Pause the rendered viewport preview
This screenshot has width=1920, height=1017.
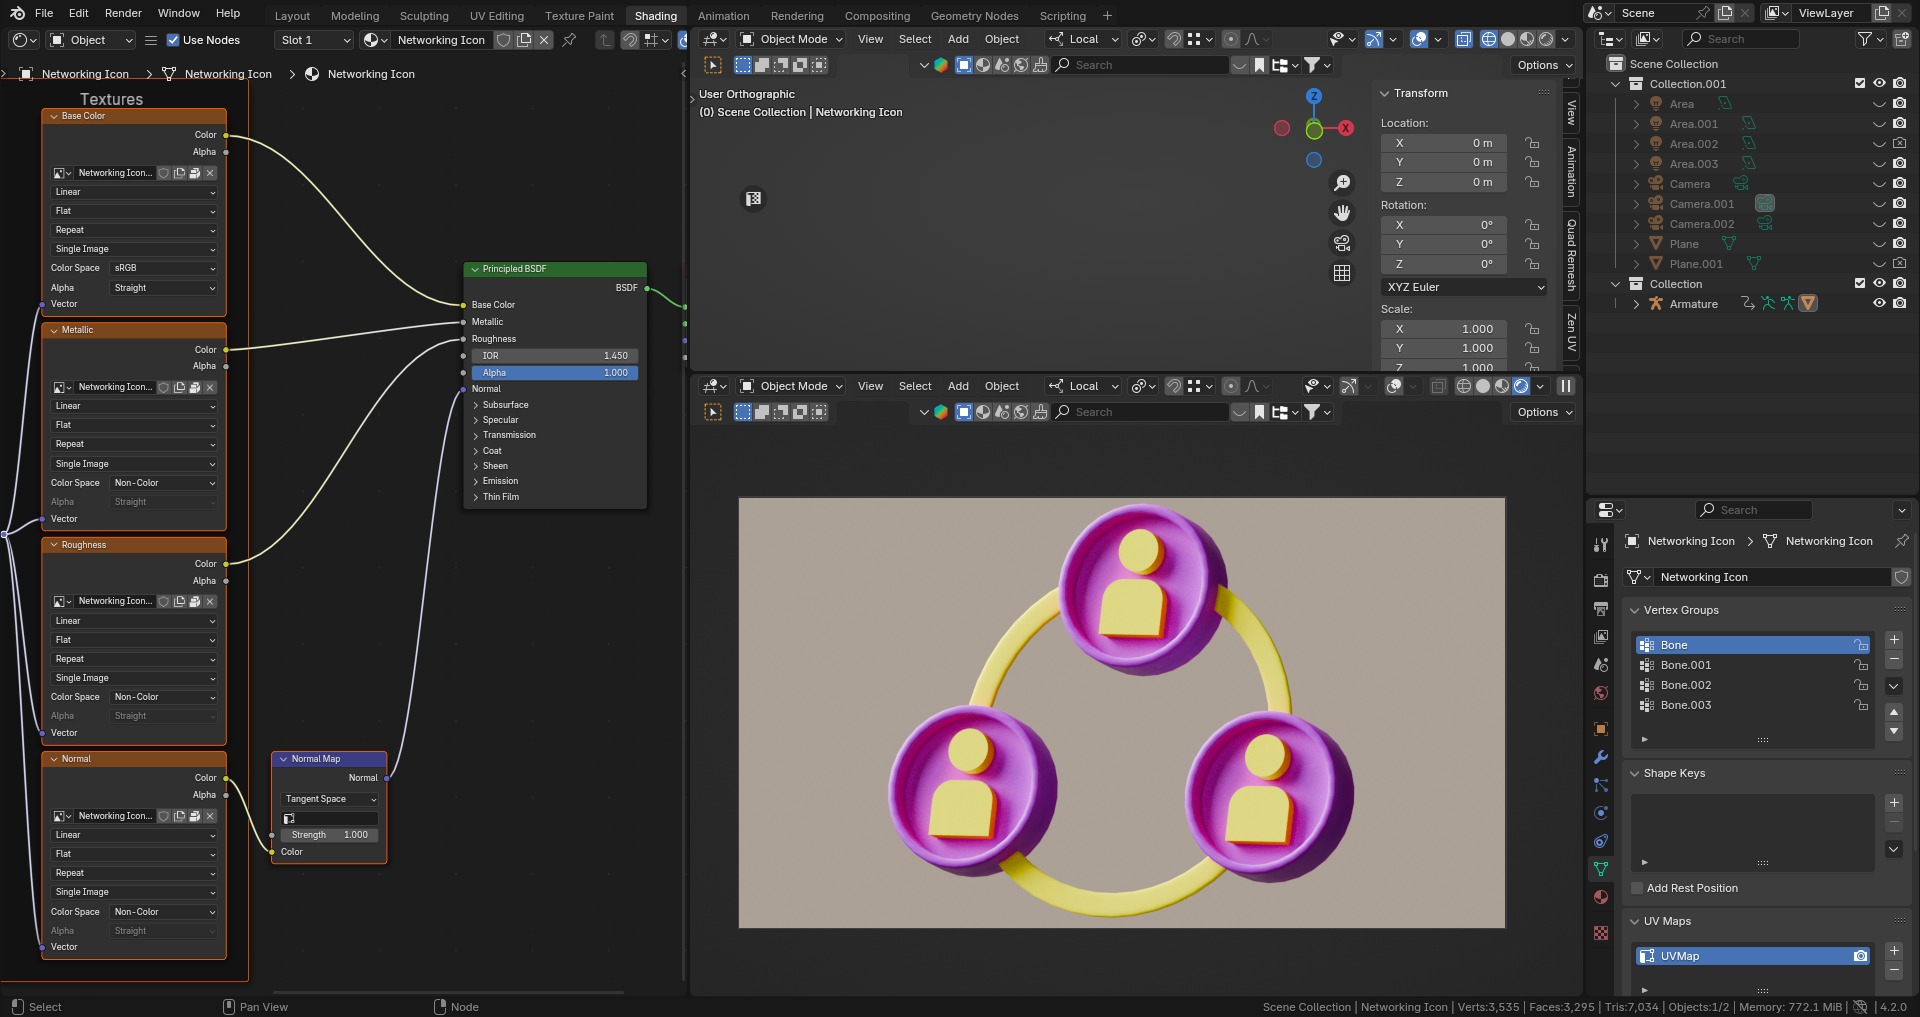[1566, 386]
